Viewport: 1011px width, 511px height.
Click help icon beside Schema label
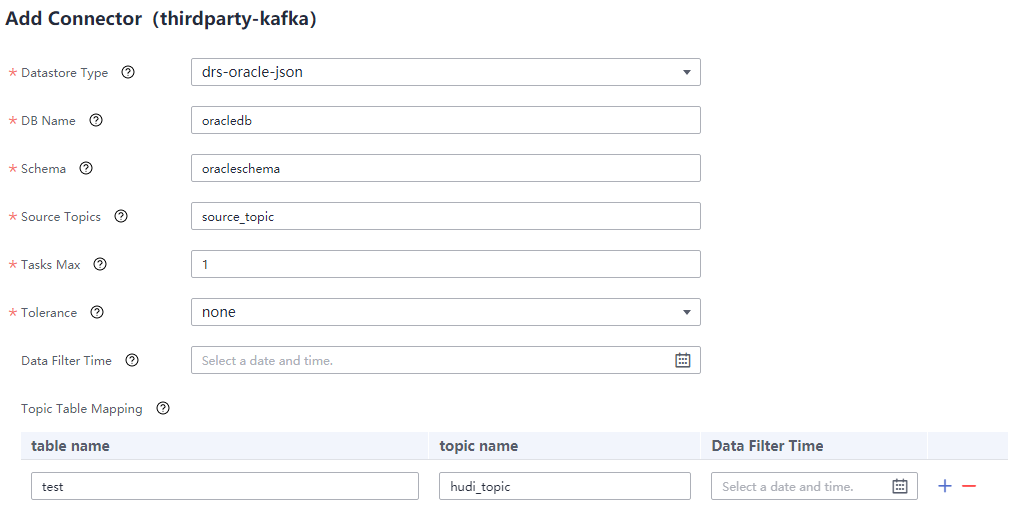(x=86, y=168)
